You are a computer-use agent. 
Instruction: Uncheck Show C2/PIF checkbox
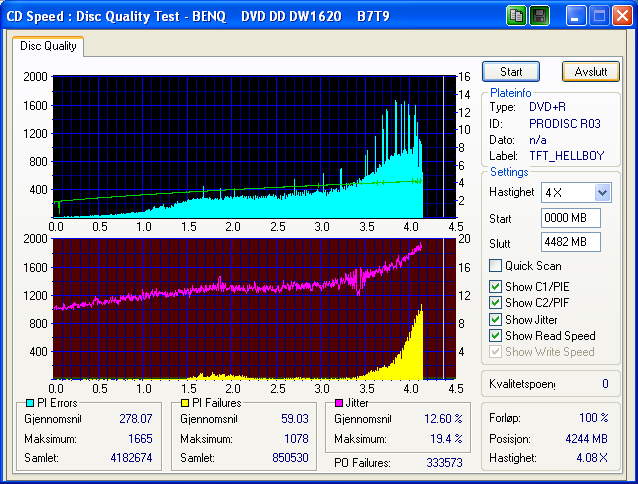(495, 303)
